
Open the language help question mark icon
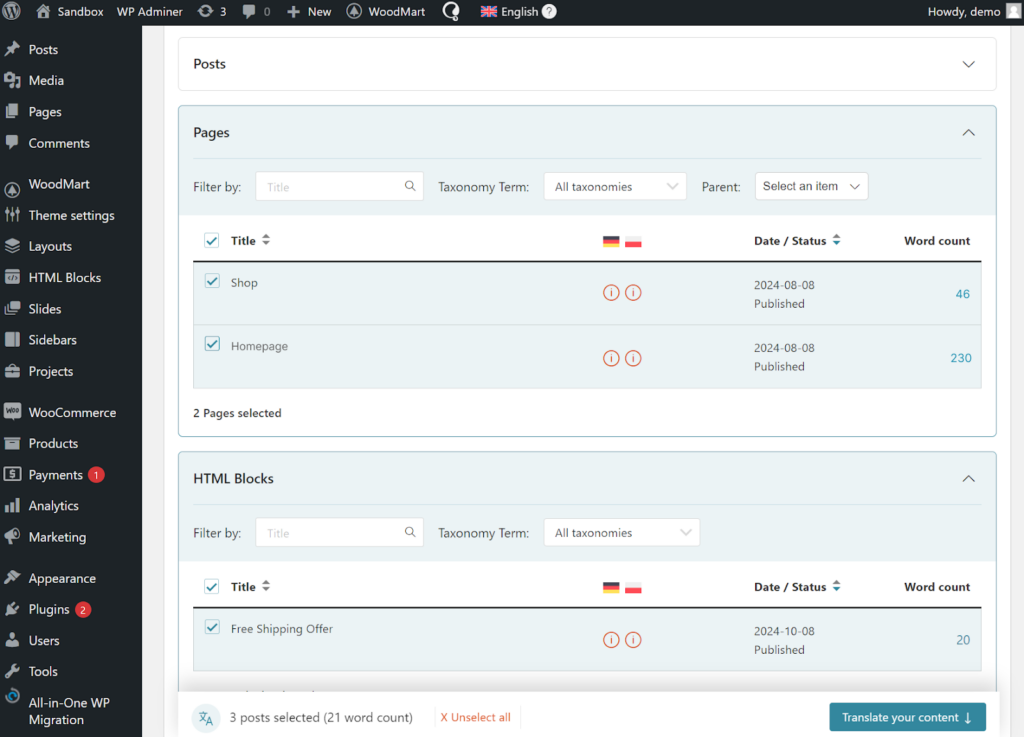(x=549, y=11)
